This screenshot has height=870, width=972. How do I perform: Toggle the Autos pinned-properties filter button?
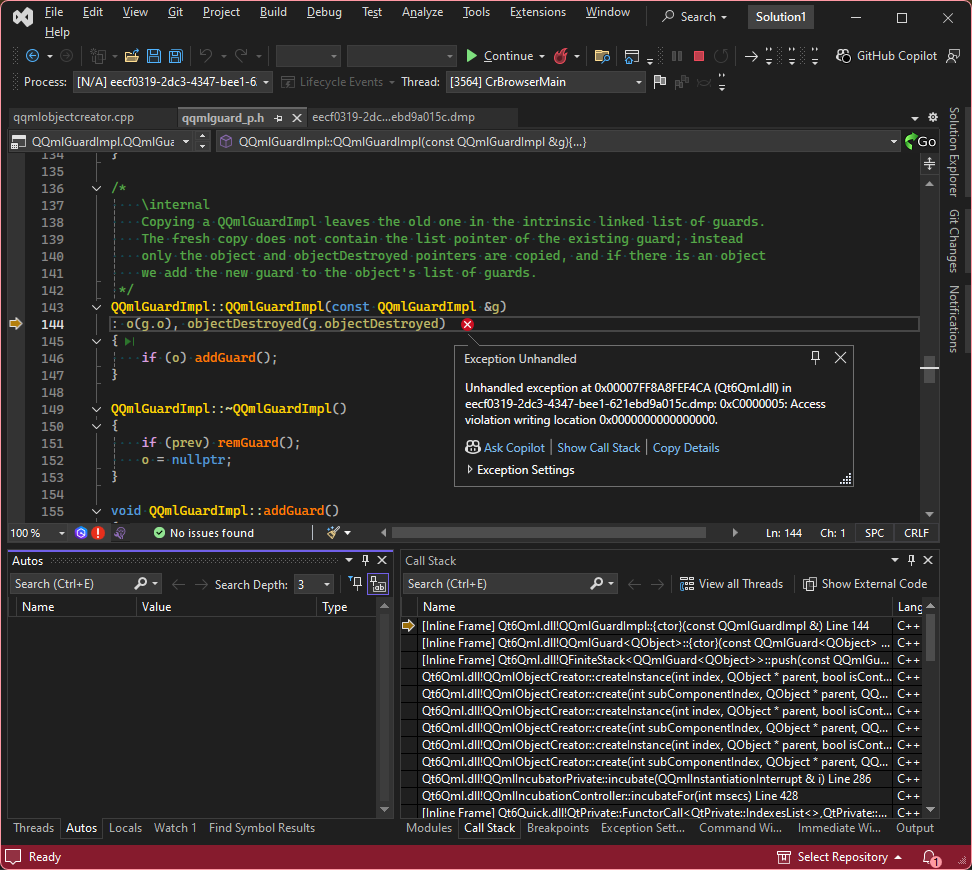coord(356,584)
